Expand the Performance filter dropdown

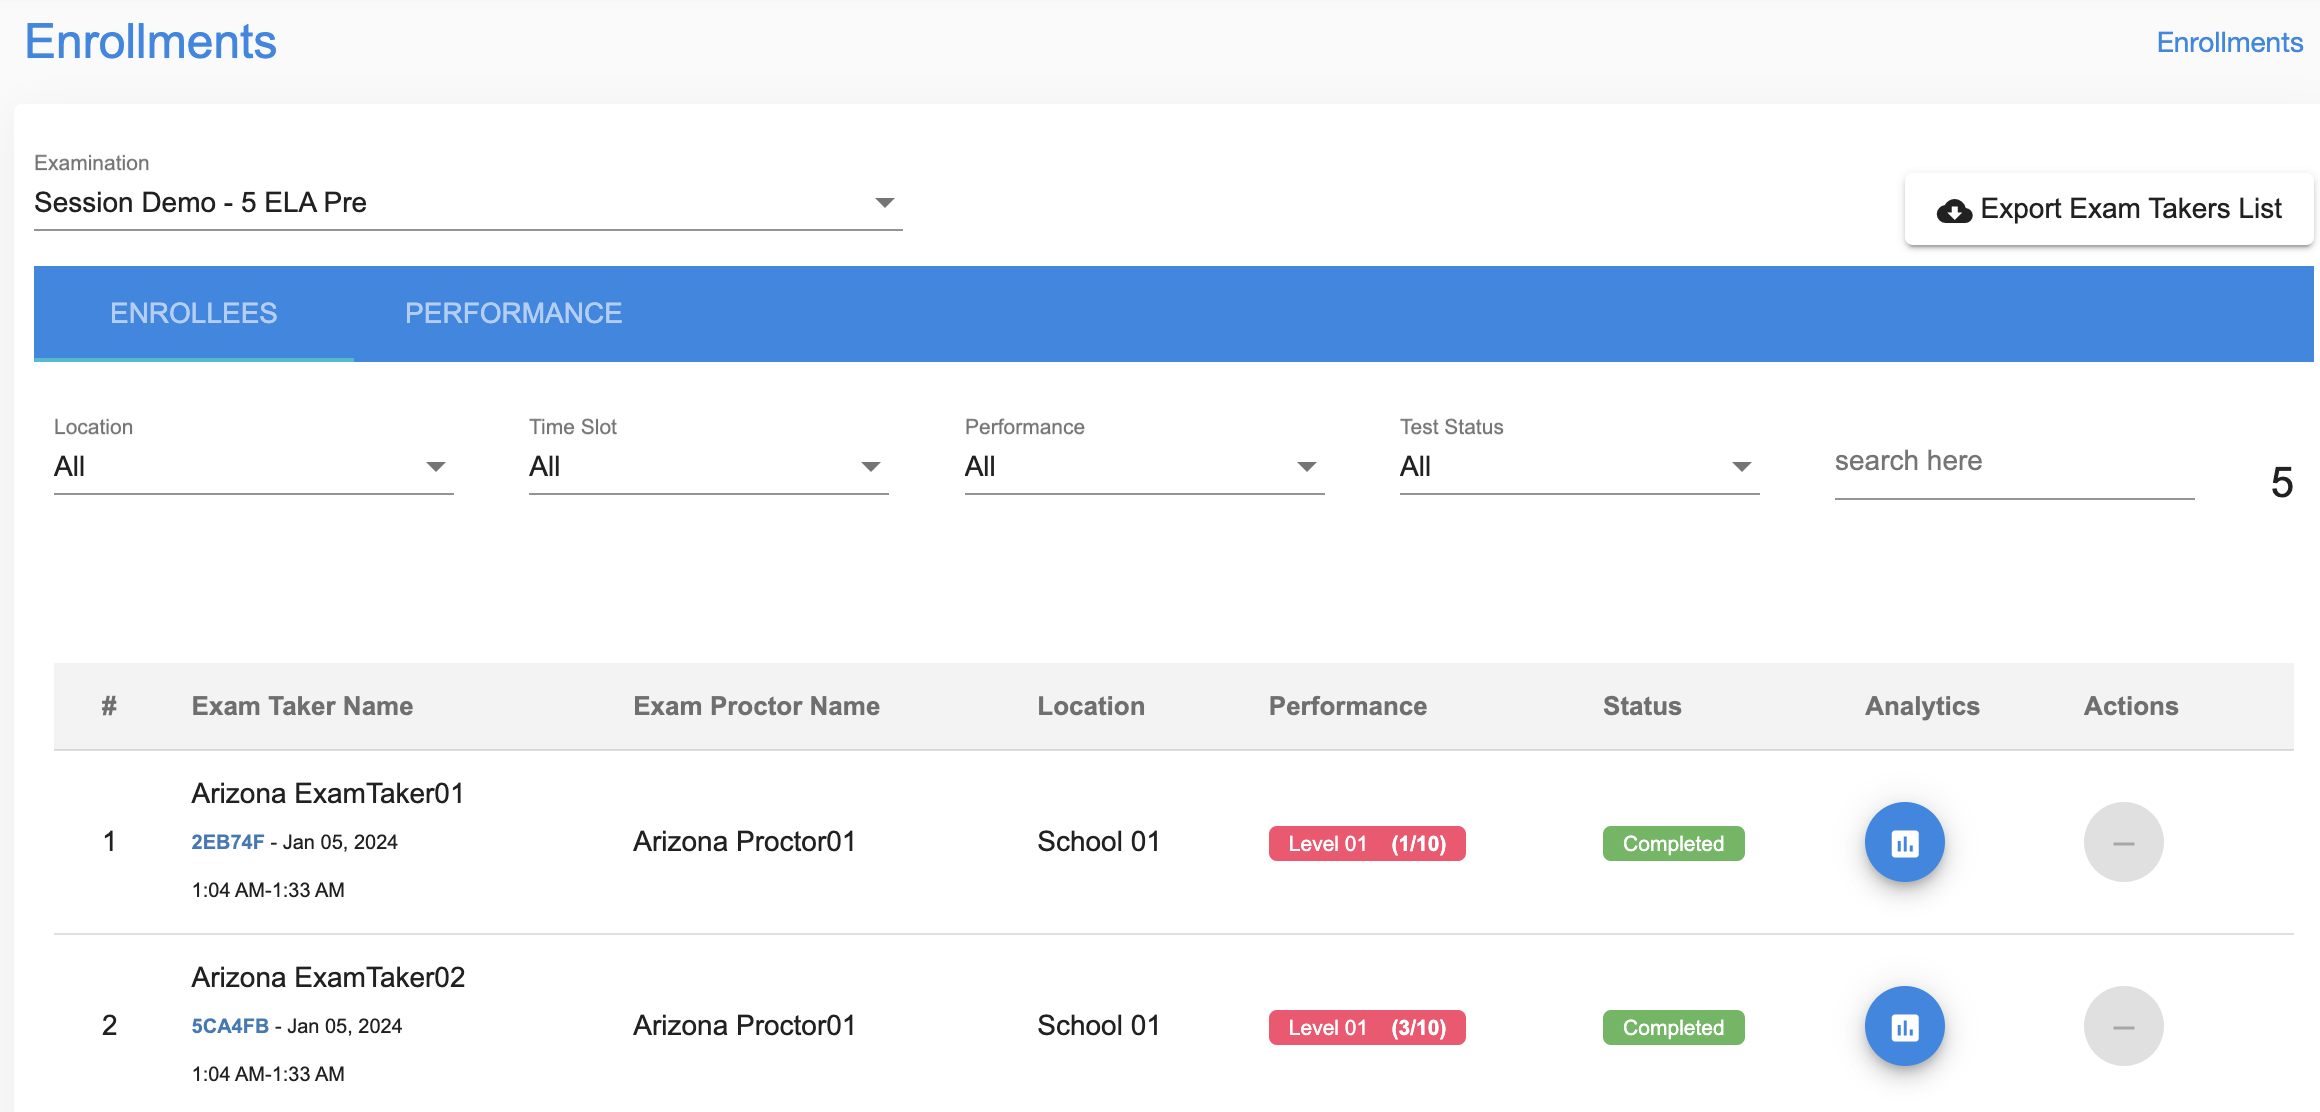click(x=1305, y=465)
